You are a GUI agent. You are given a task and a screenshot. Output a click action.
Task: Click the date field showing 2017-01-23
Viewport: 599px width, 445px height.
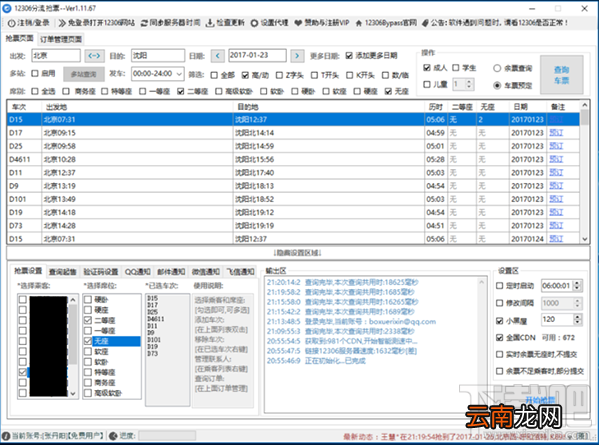point(257,55)
